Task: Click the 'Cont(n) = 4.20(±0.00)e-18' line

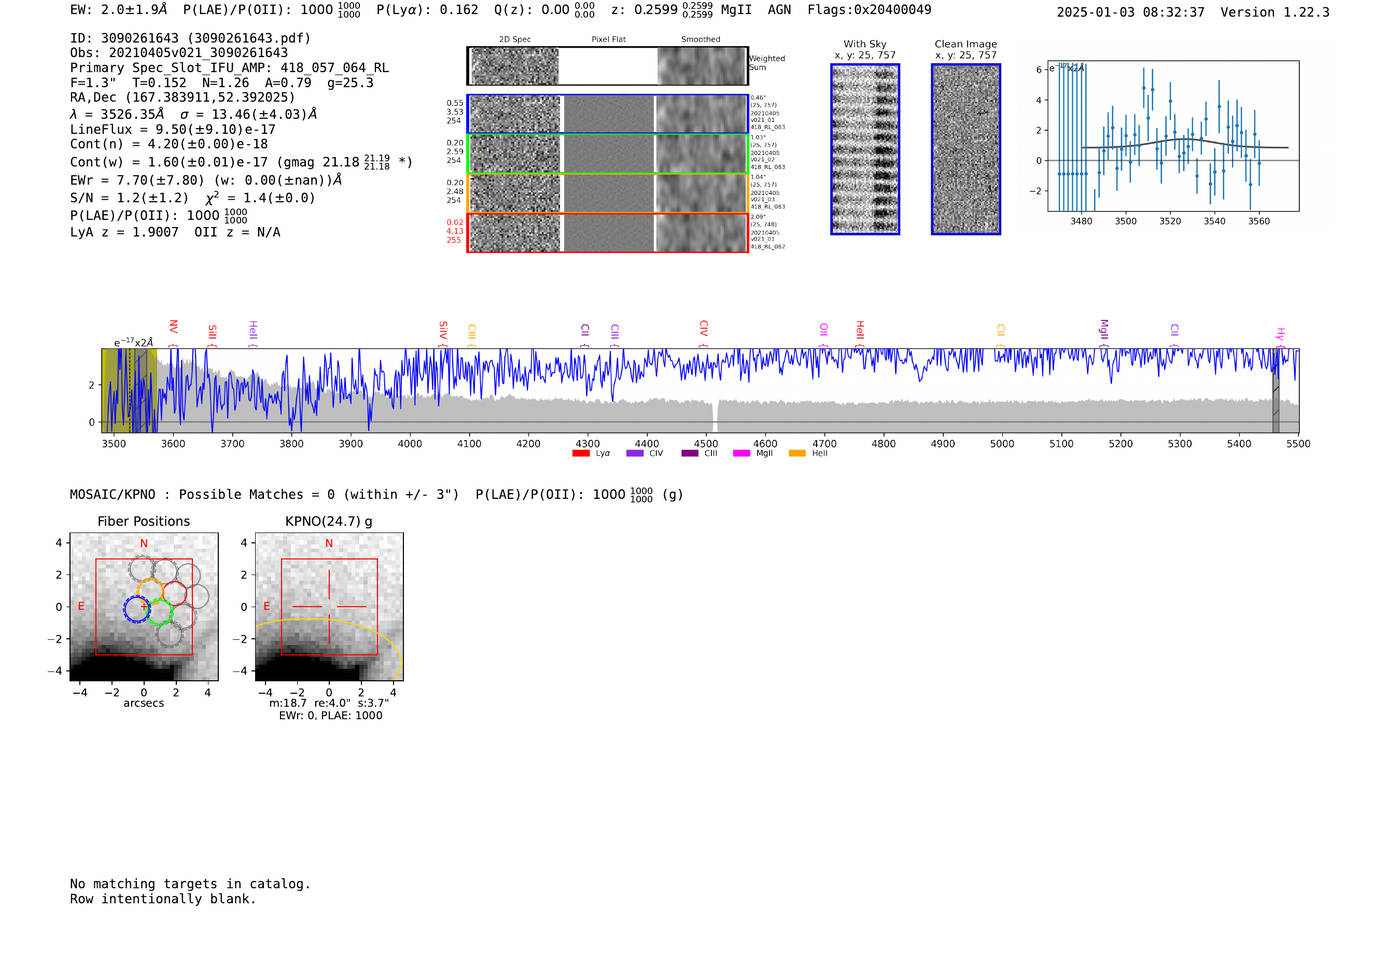Action: 169,144
